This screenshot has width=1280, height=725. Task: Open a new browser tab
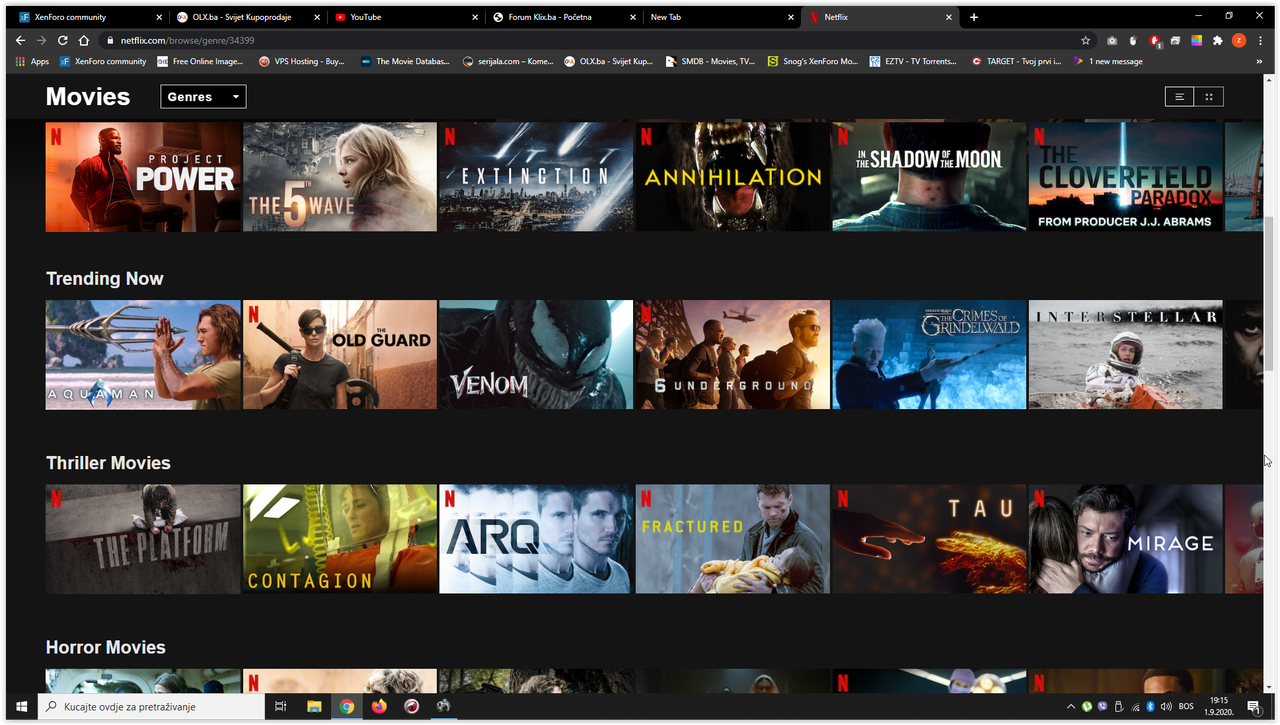(x=974, y=17)
